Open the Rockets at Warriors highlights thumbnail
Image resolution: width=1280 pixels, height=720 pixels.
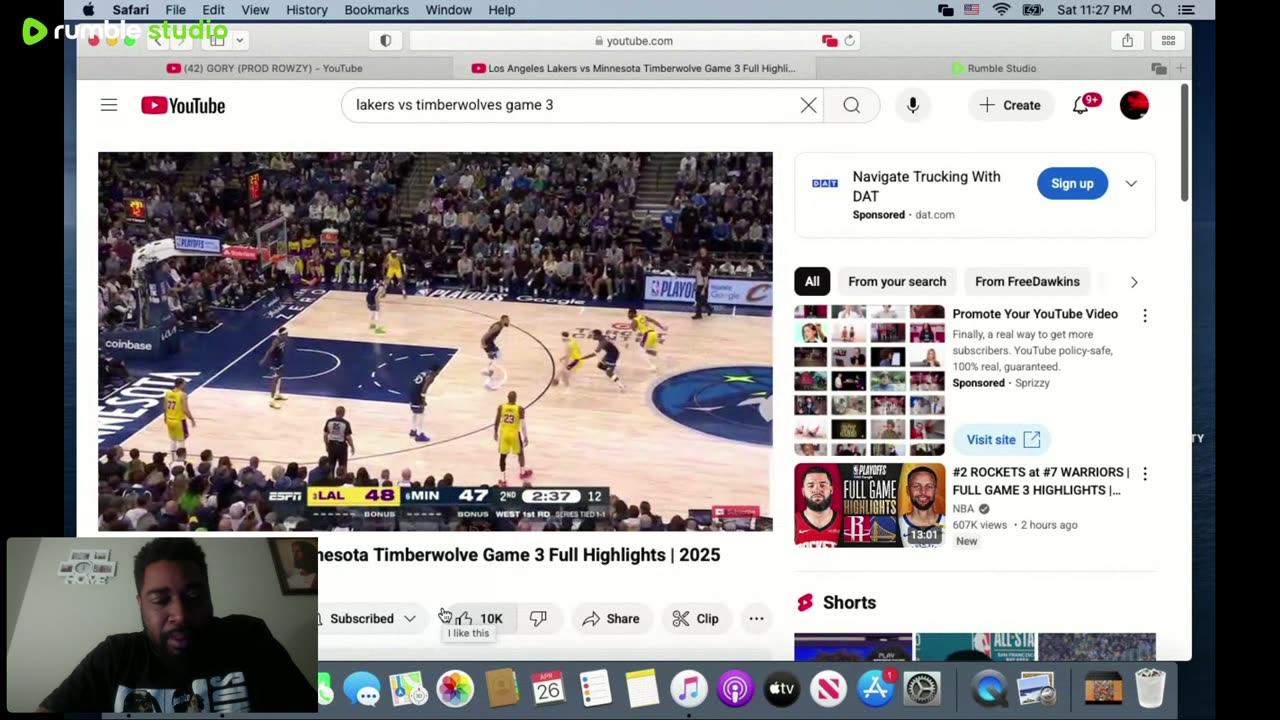(869, 505)
